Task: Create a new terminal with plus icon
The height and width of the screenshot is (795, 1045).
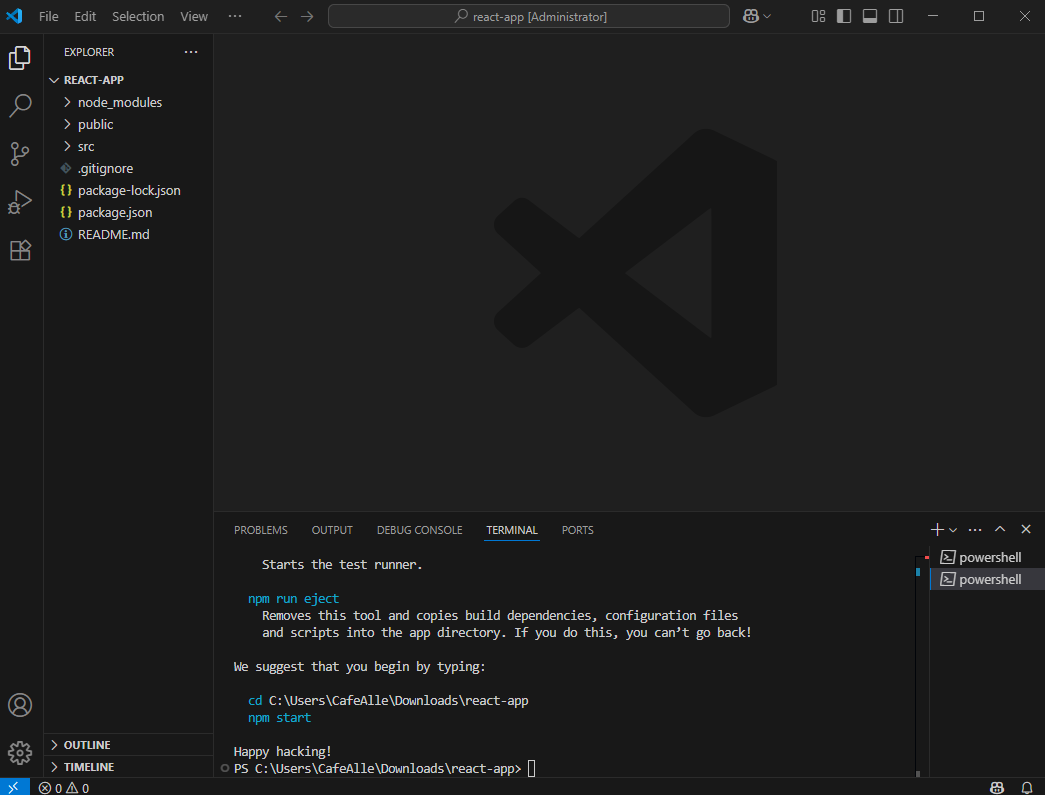Action: click(x=937, y=529)
